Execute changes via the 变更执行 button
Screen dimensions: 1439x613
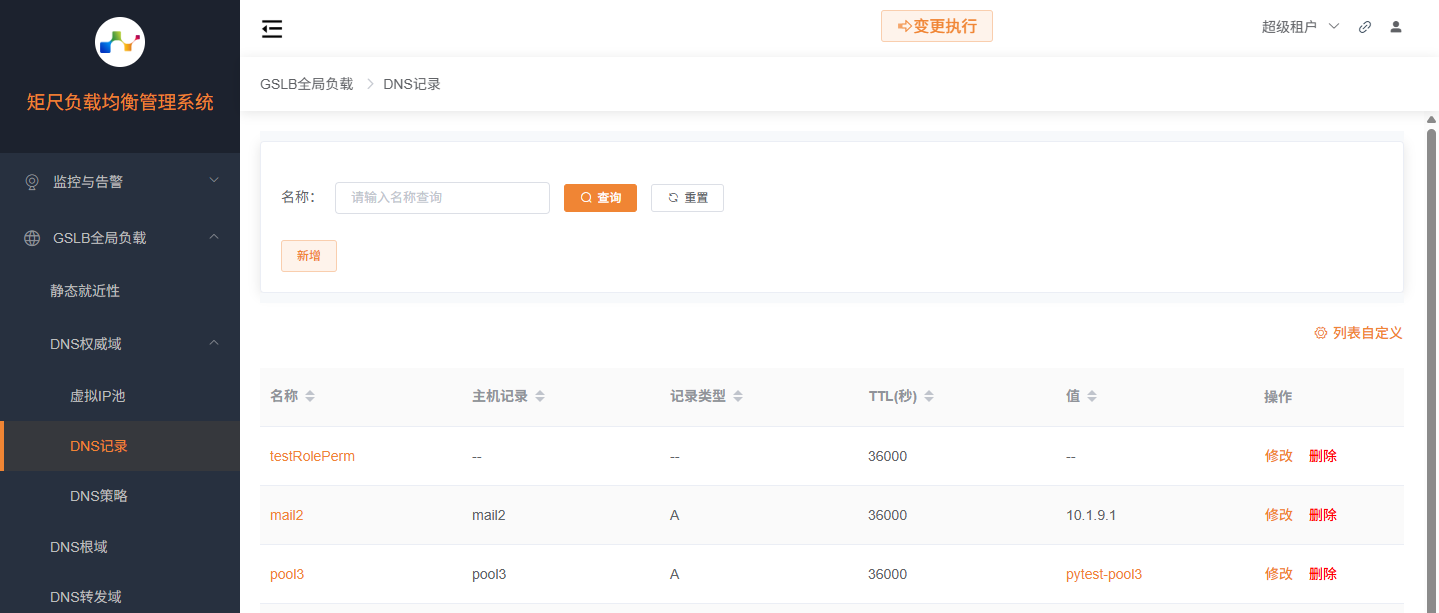tap(936, 26)
